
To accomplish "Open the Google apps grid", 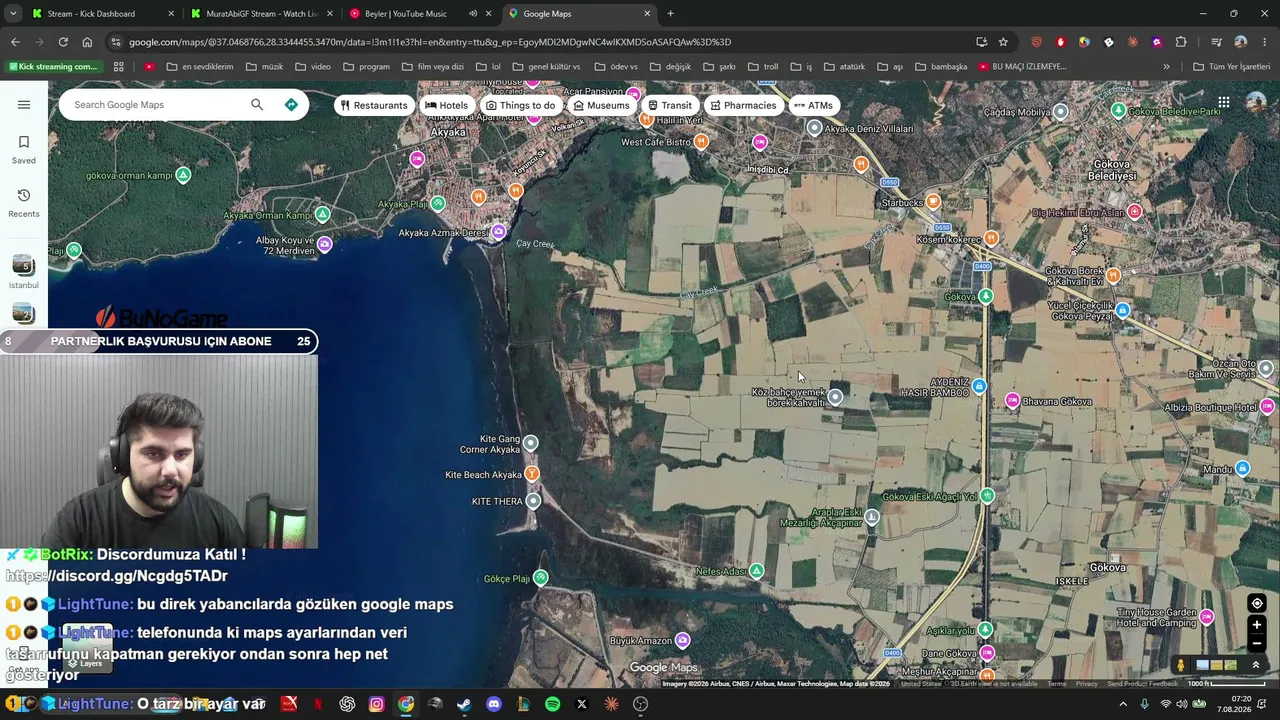I will 1224,102.
